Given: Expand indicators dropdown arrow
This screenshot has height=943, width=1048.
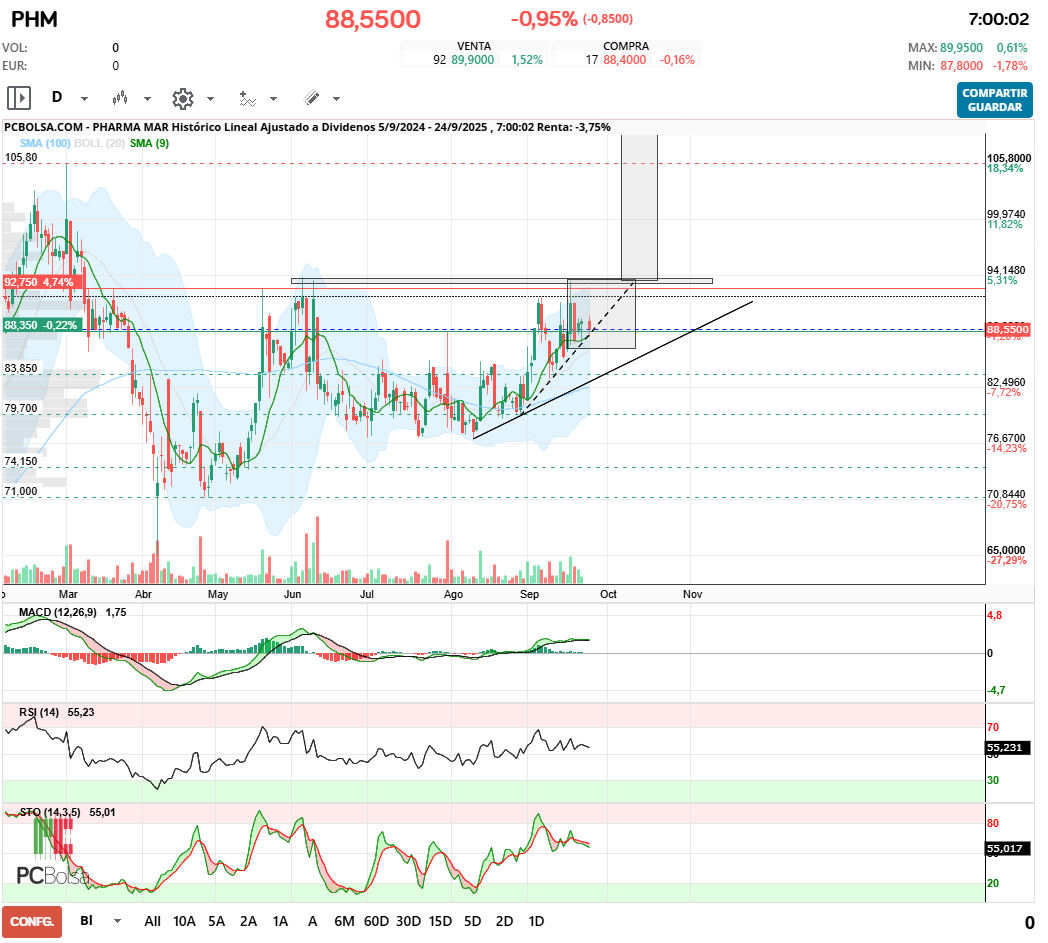Looking at the screenshot, I should (x=273, y=99).
